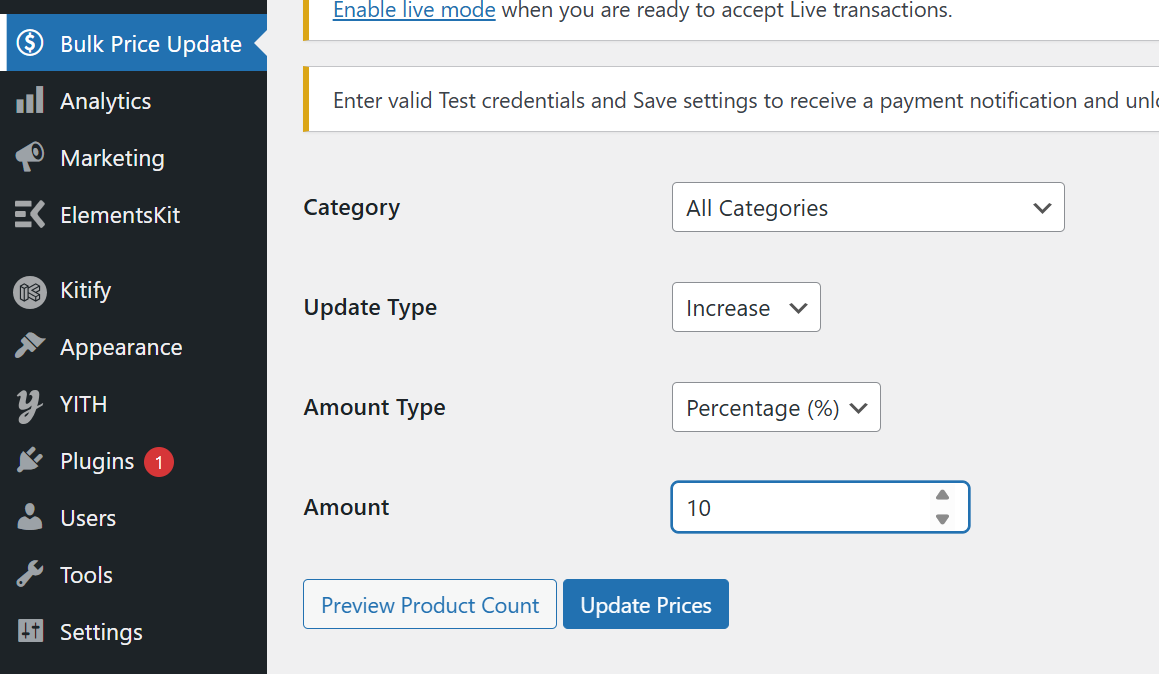Click the ElementsKit logo icon
Screen dimensions: 1159x674
click(x=30, y=215)
